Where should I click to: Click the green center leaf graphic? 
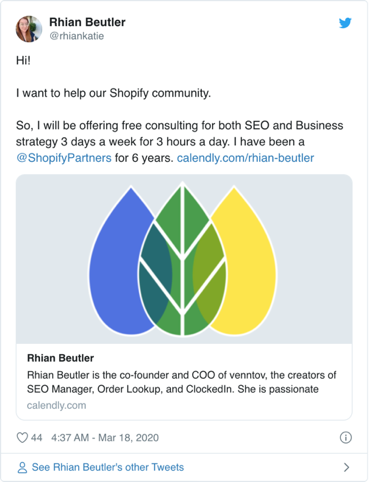pyautogui.click(x=182, y=259)
